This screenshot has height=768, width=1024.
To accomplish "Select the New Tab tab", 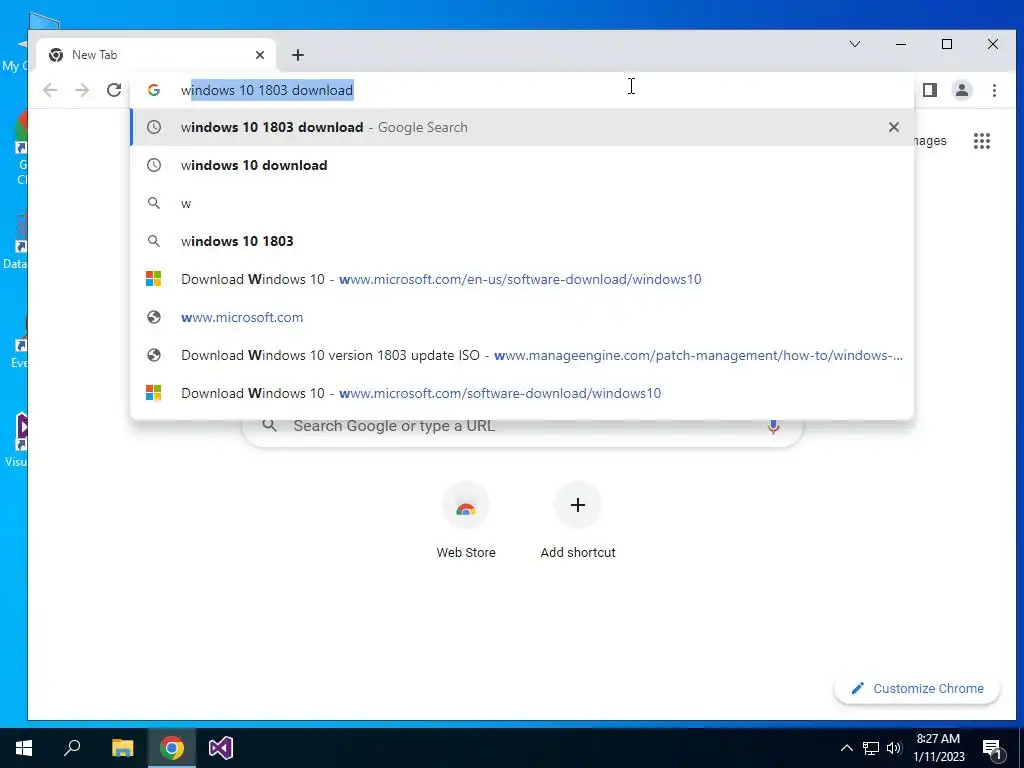I will (155, 55).
